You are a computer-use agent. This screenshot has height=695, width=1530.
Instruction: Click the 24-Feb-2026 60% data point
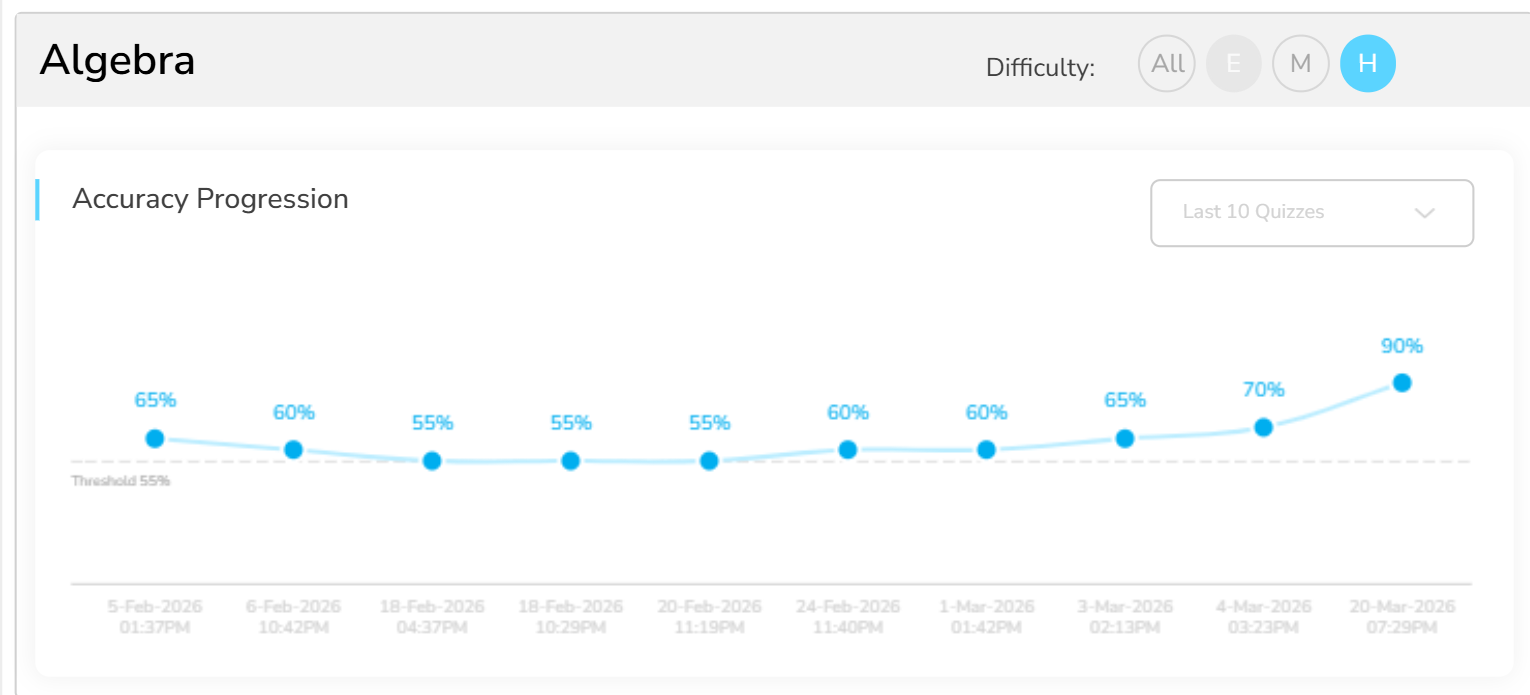pyautogui.click(x=847, y=450)
